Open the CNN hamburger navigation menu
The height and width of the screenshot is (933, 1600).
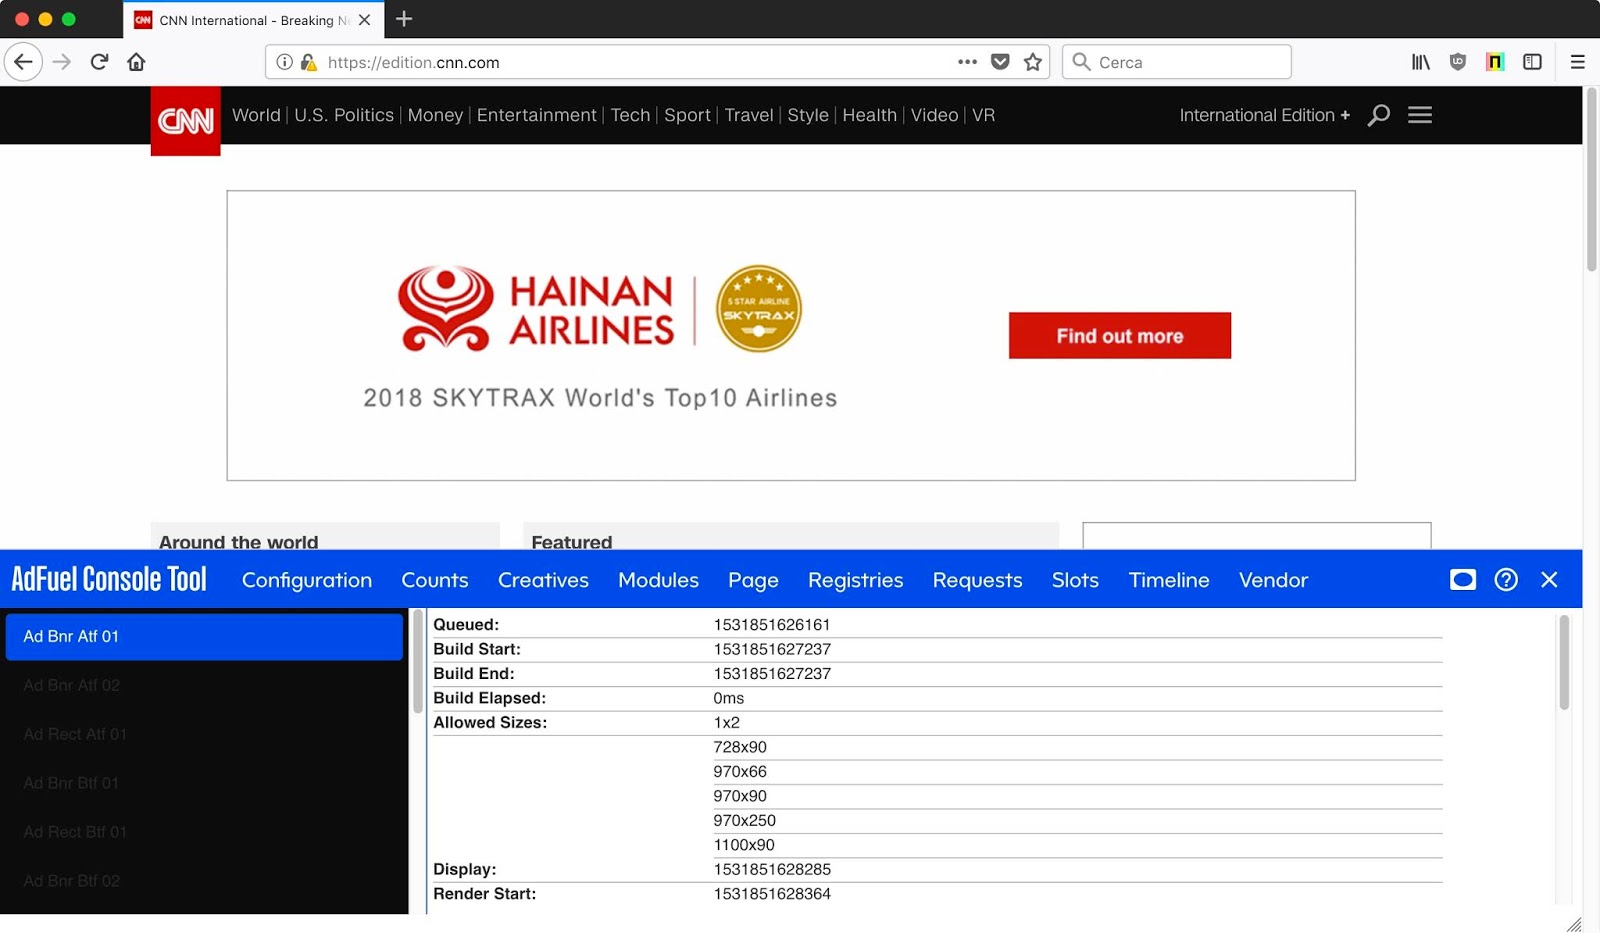pyautogui.click(x=1420, y=115)
